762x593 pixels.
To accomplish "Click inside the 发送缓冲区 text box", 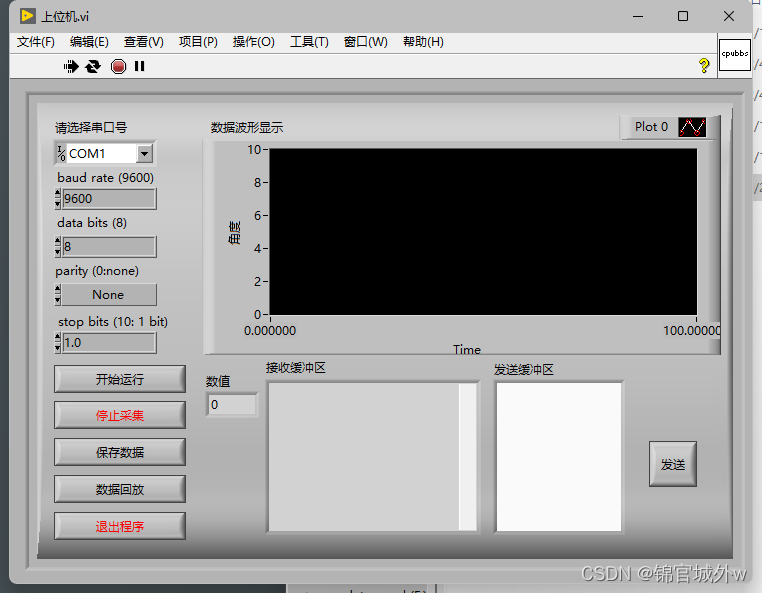I will tap(559, 457).
